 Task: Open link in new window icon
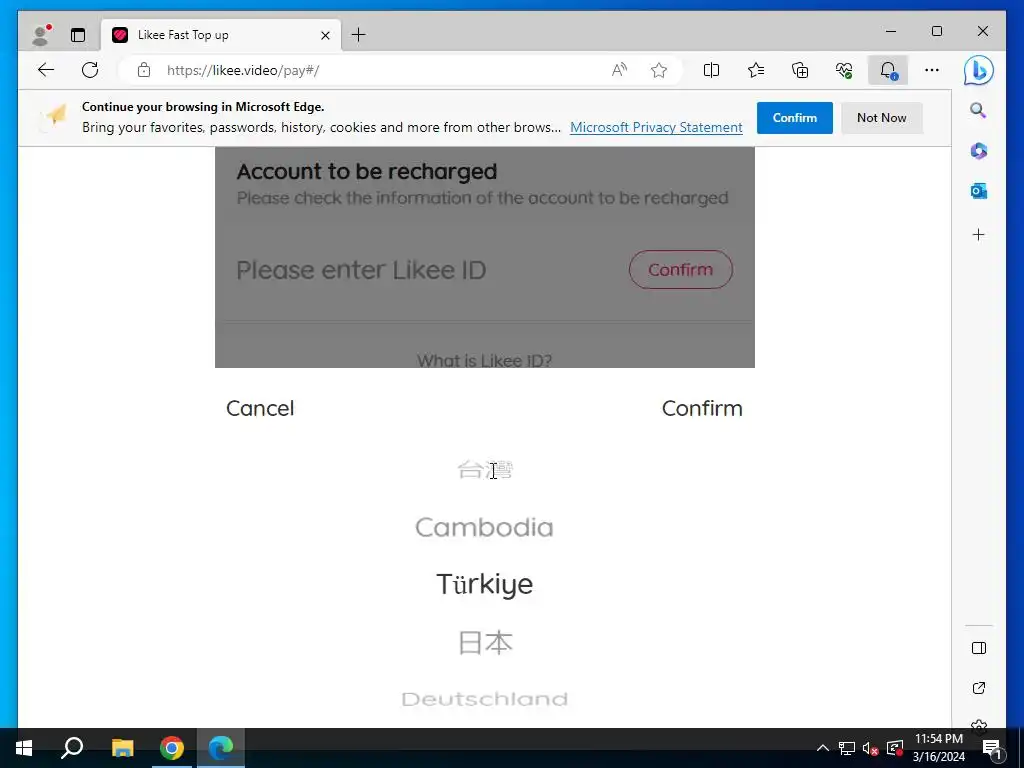point(978,688)
